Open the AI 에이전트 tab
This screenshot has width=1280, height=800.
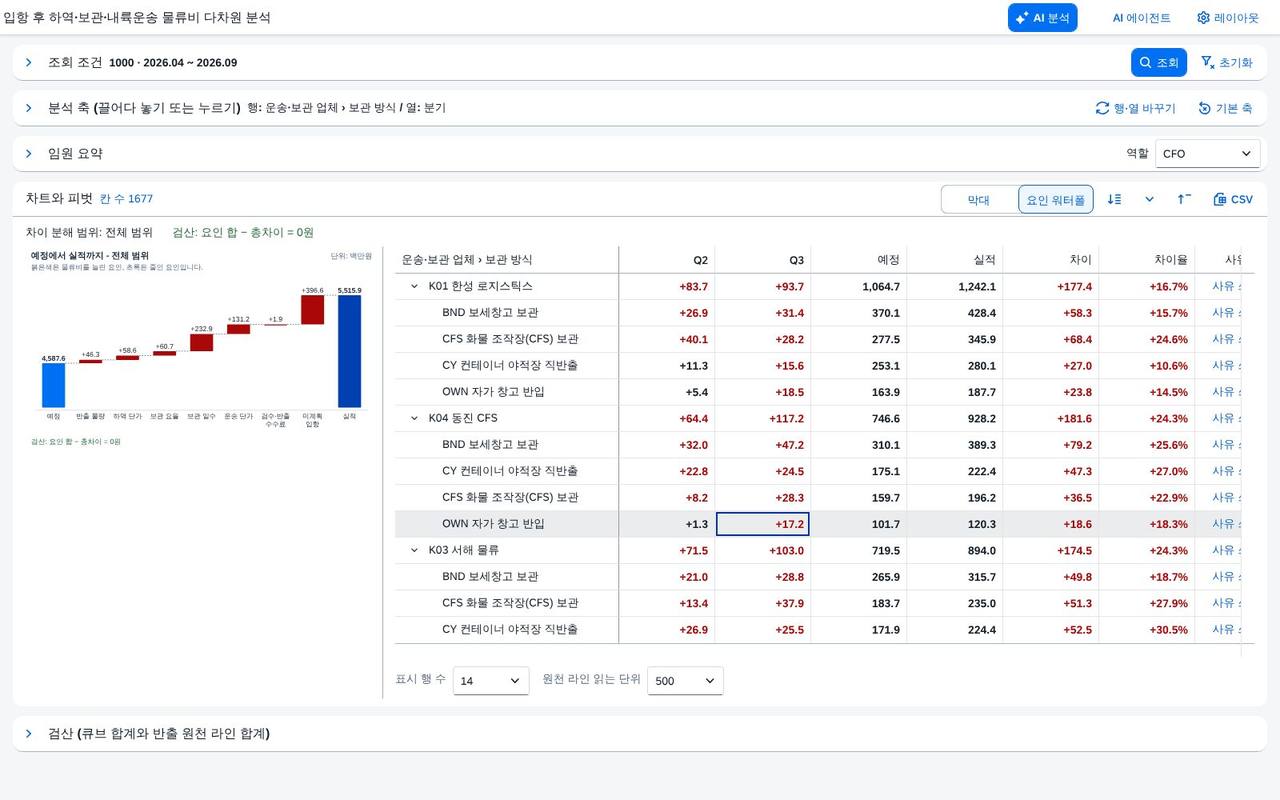click(x=1141, y=17)
